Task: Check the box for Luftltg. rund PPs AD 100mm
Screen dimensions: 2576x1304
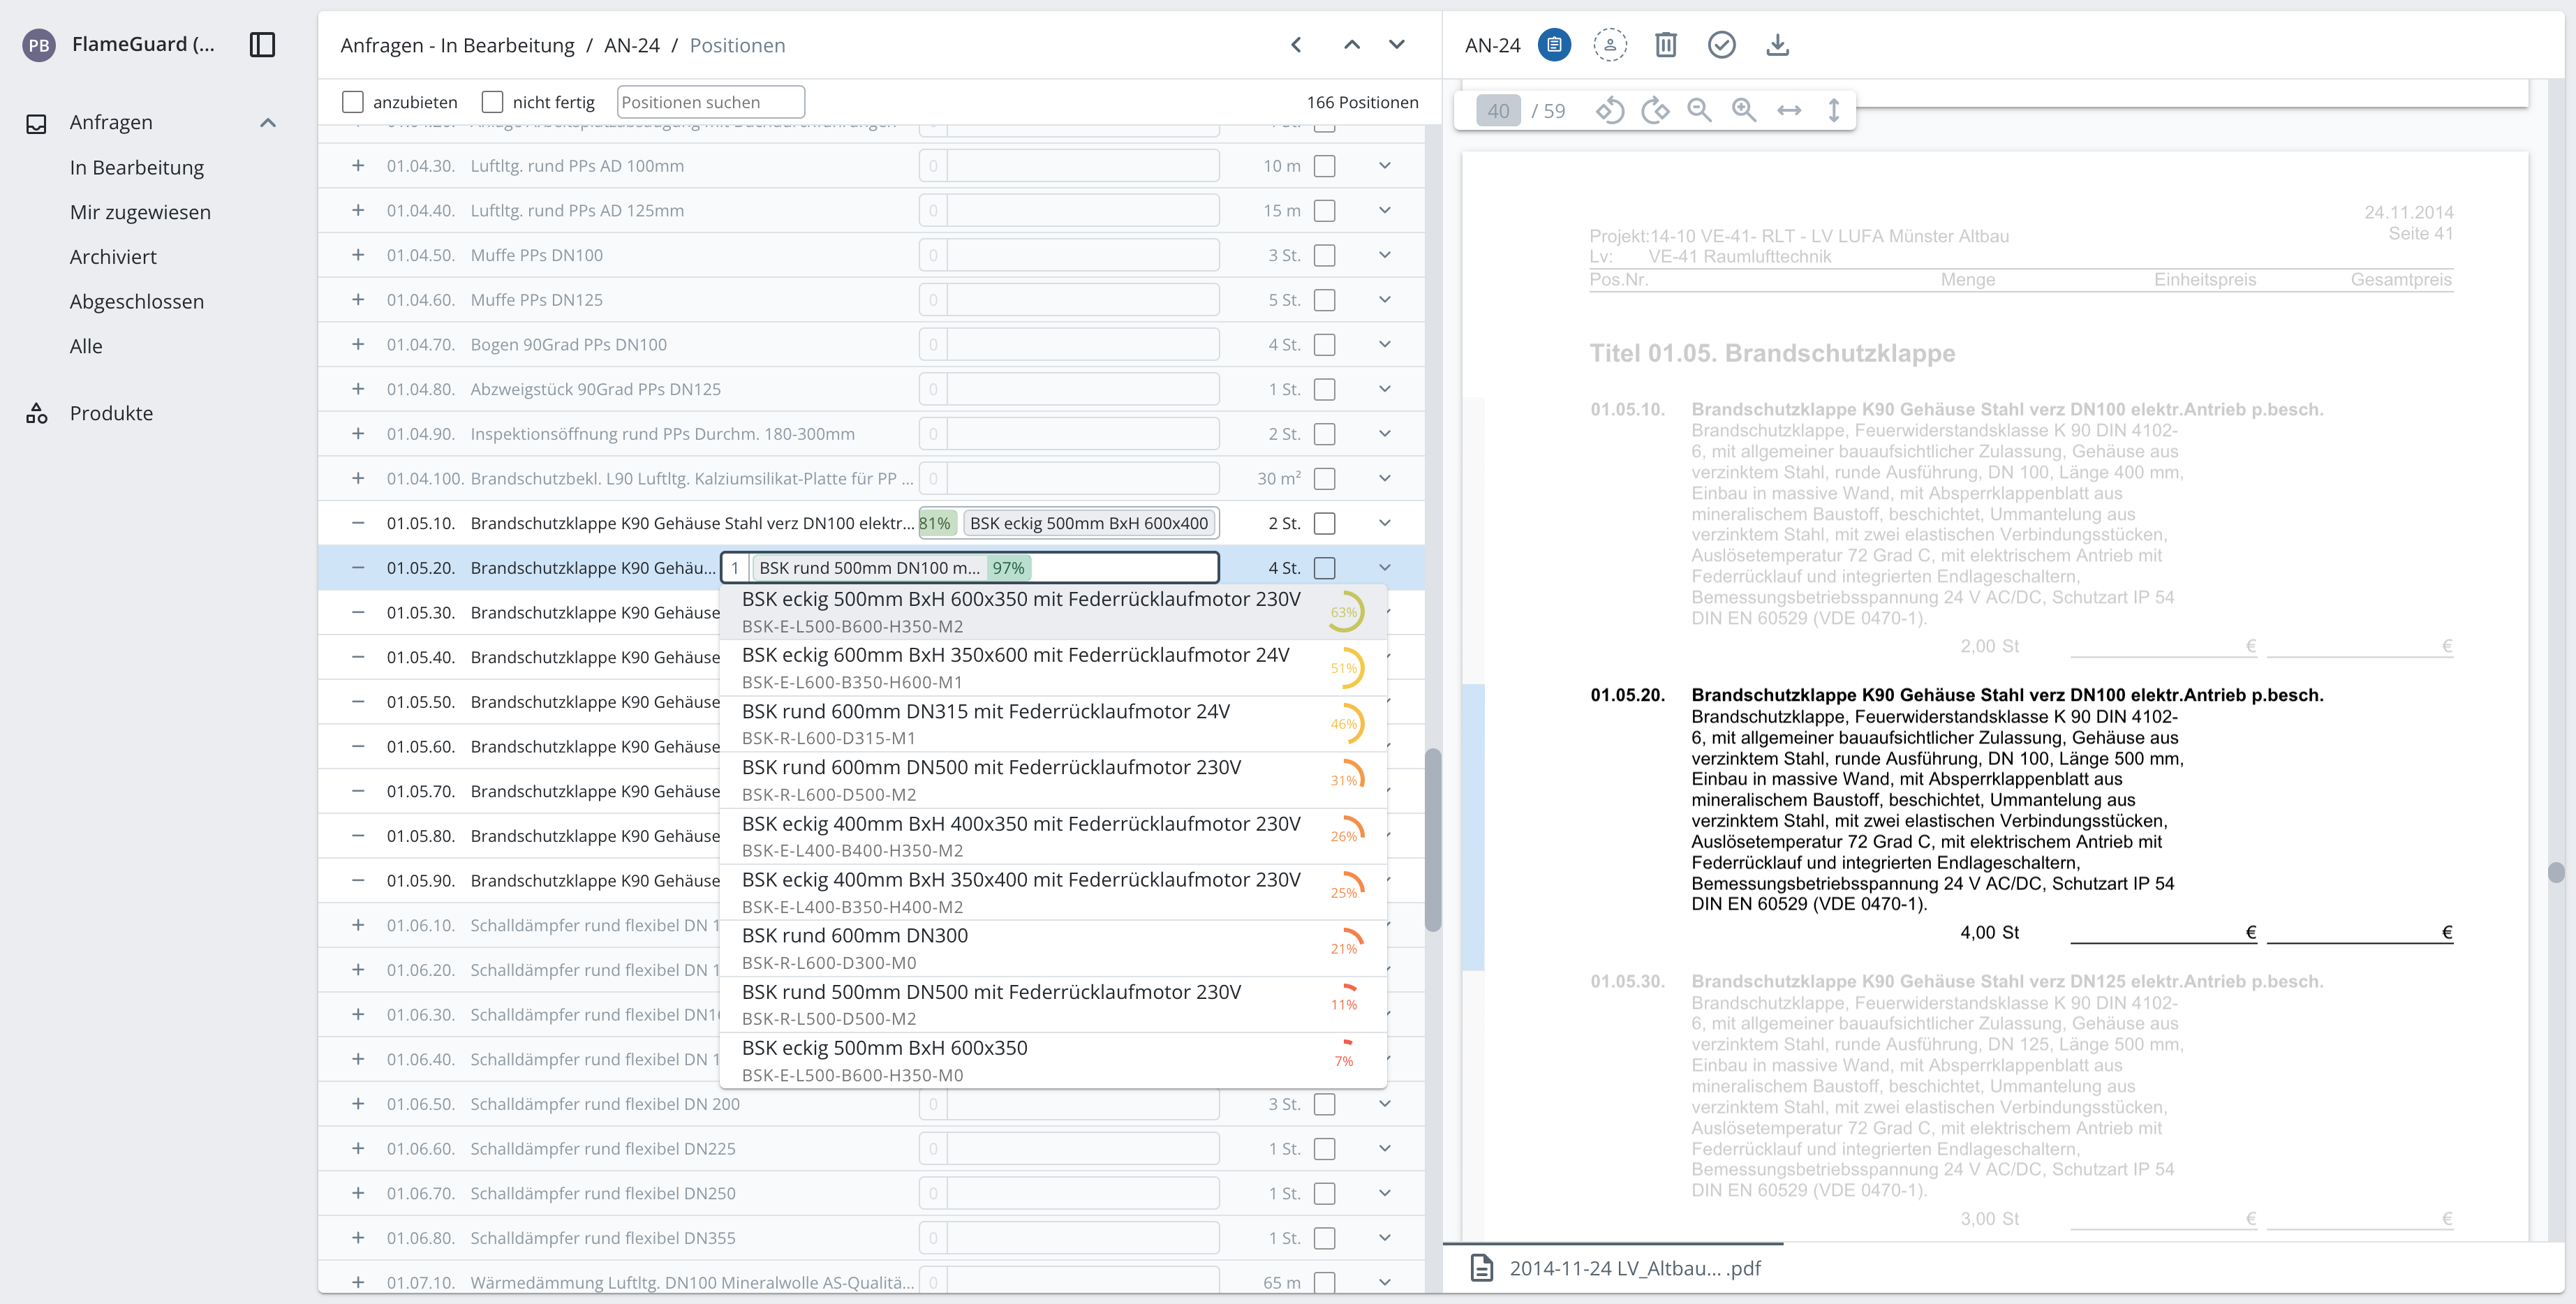Action: (1325, 166)
